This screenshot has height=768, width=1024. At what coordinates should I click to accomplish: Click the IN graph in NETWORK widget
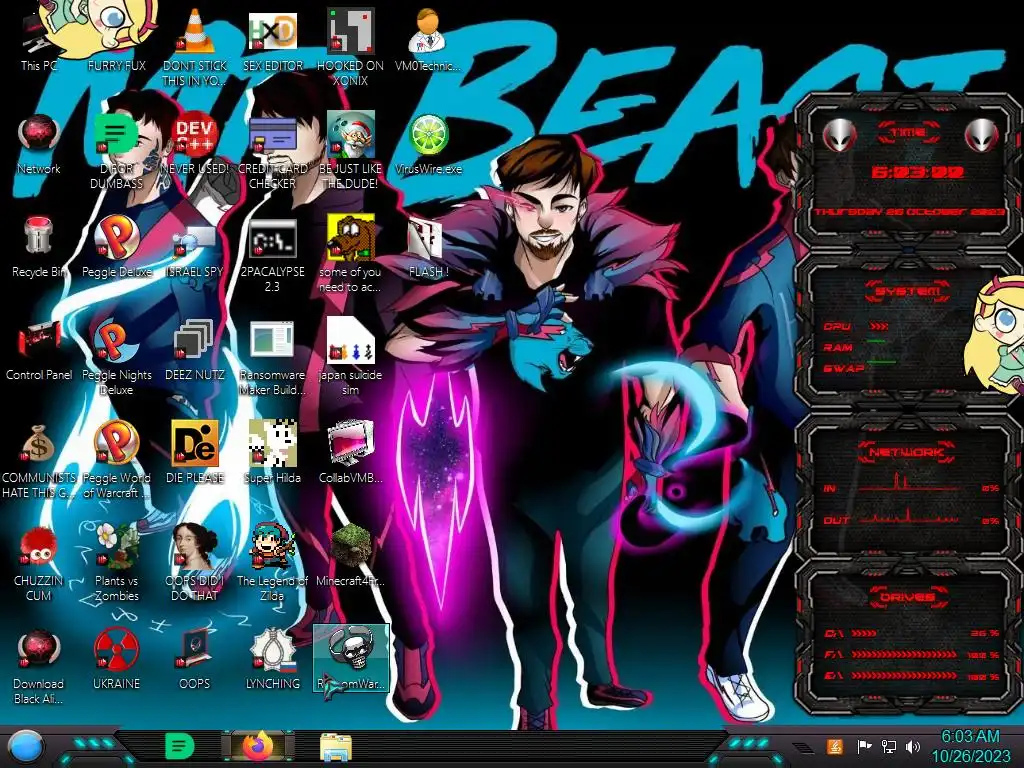coord(909,482)
